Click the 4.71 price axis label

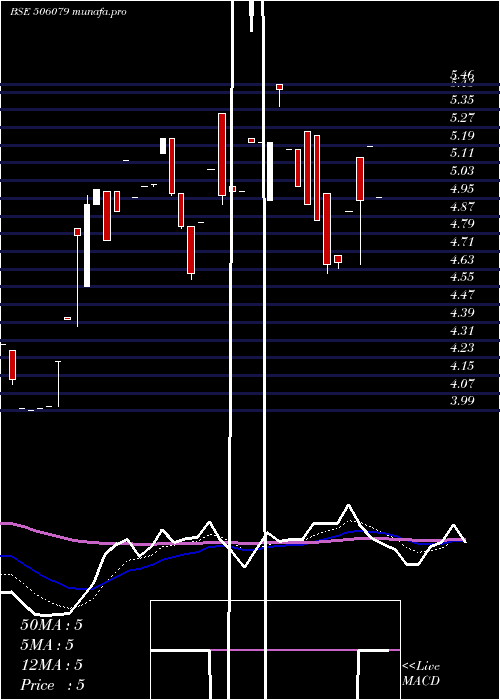462,242
